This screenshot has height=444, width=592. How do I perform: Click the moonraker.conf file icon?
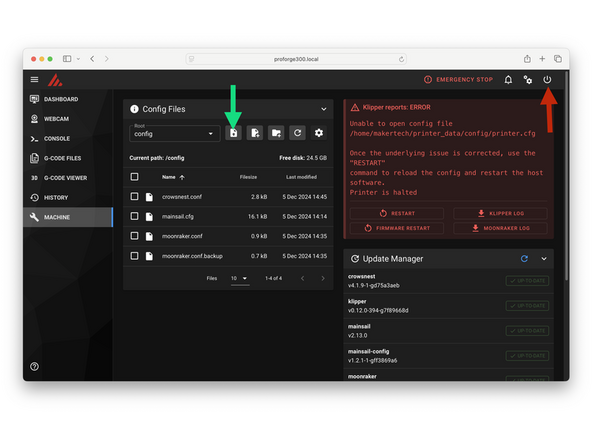pos(150,236)
